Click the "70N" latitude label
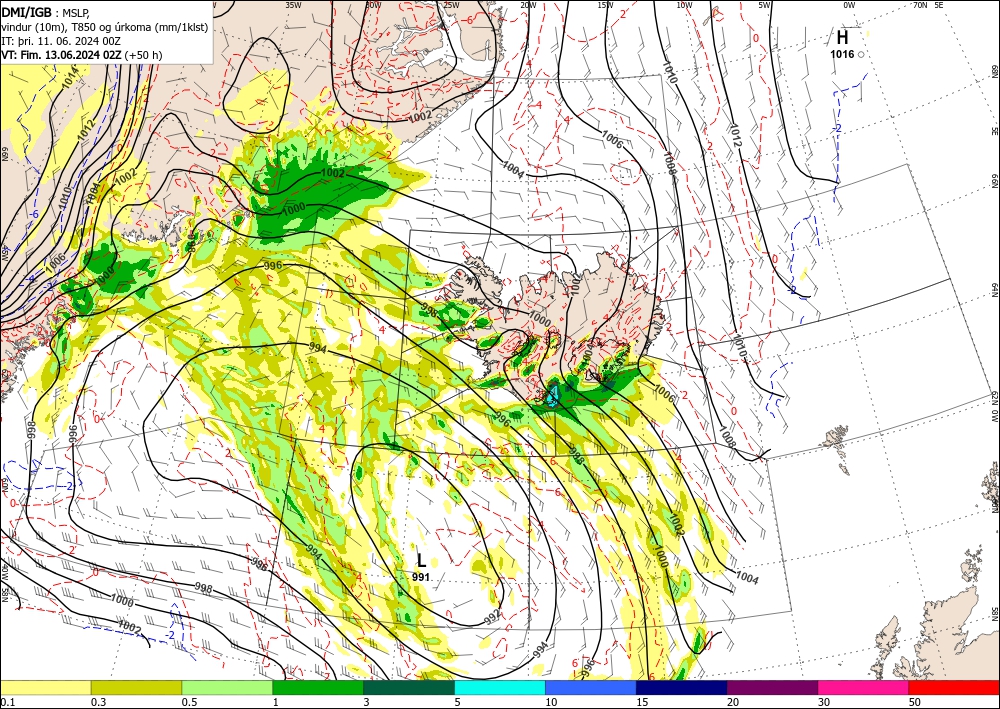Image resolution: width=1000 pixels, height=709 pixels. point(920,5)
